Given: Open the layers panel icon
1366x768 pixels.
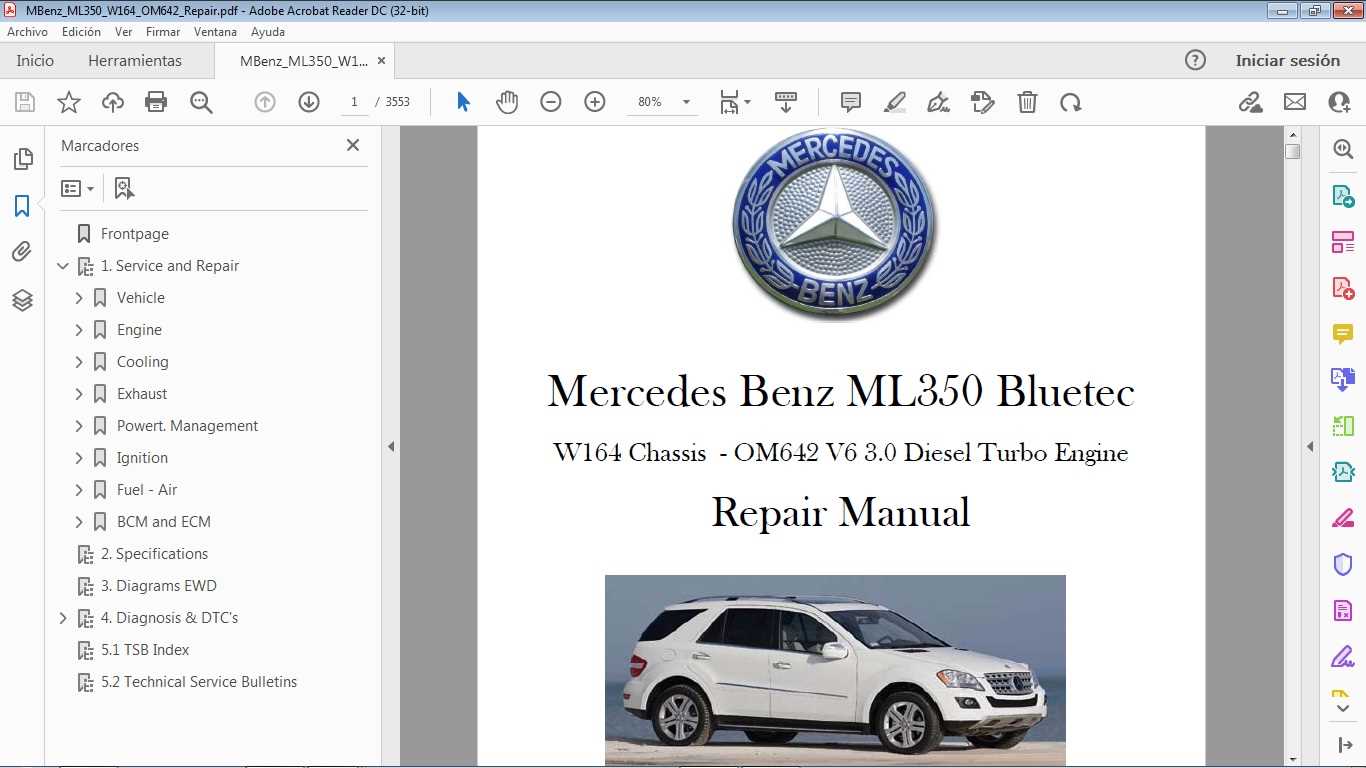Looking at the screenshot, I should 22,300.
